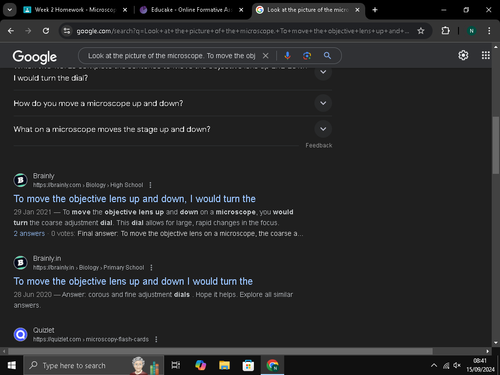Open Chrome extensions puzzle icon
500x375 pixels.
click(445, 31)
